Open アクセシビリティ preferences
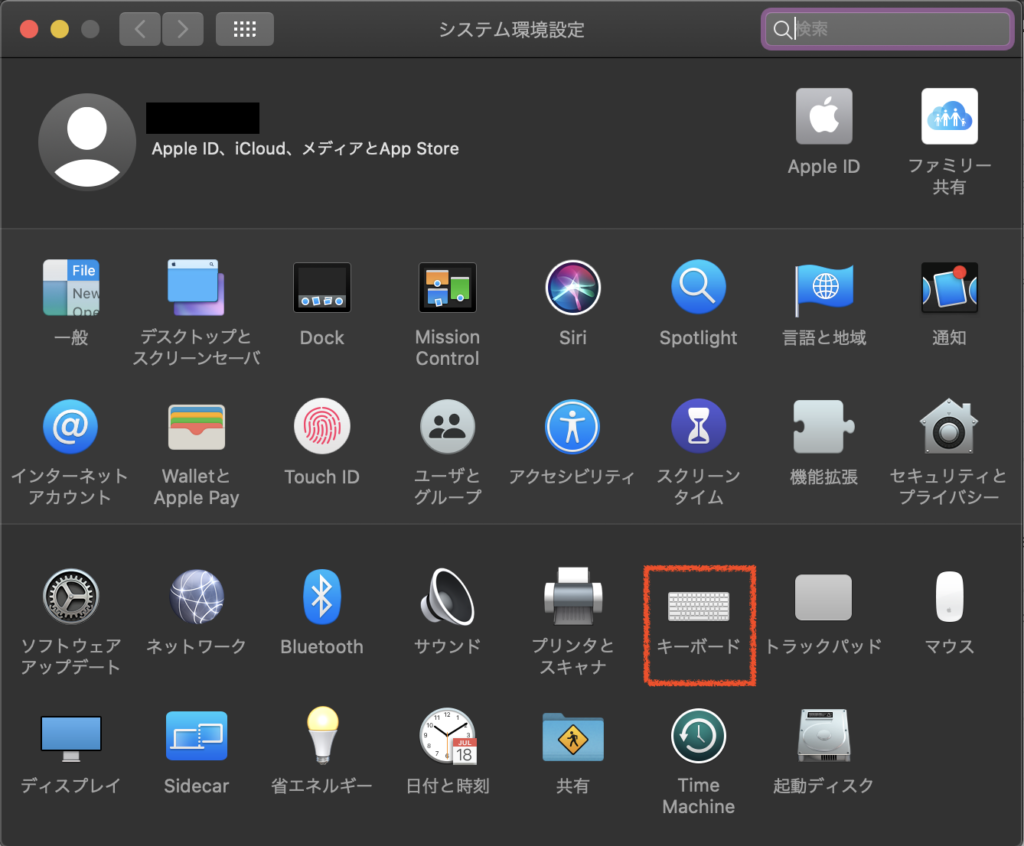1024x846 pixels. tap(573, 427)
